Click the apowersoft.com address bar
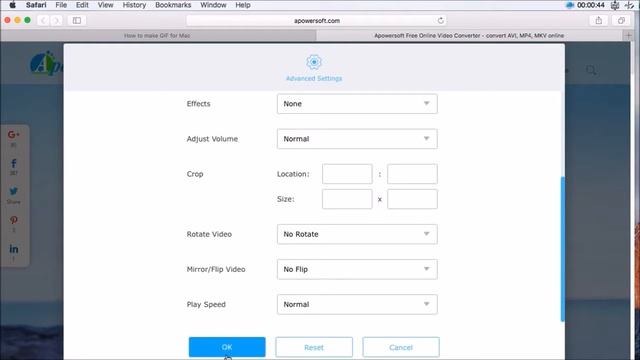The width and height of the screenshot is (640, 360). click(317, 20)
